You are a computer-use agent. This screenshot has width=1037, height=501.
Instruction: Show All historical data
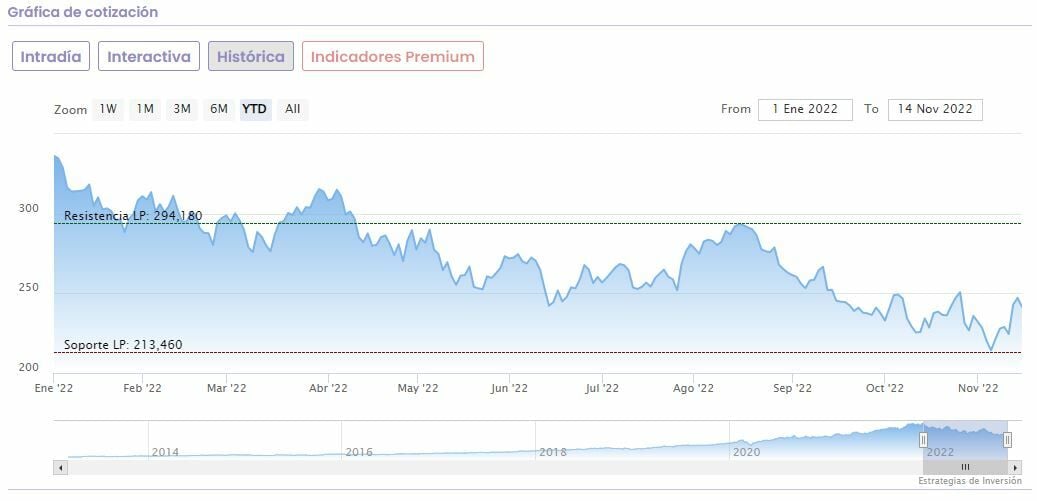click(x=292, y=109)
